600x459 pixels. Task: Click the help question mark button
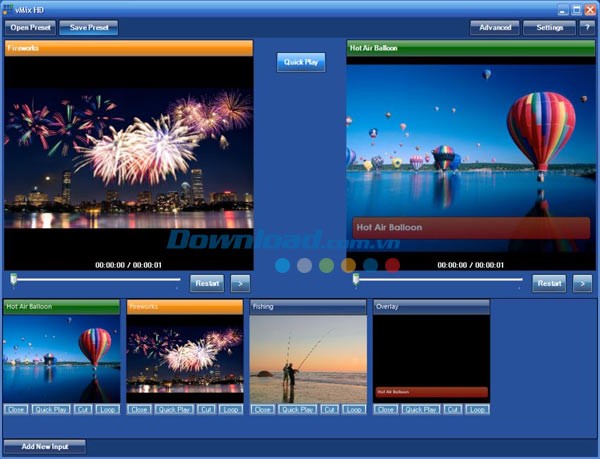coord(586,28)
